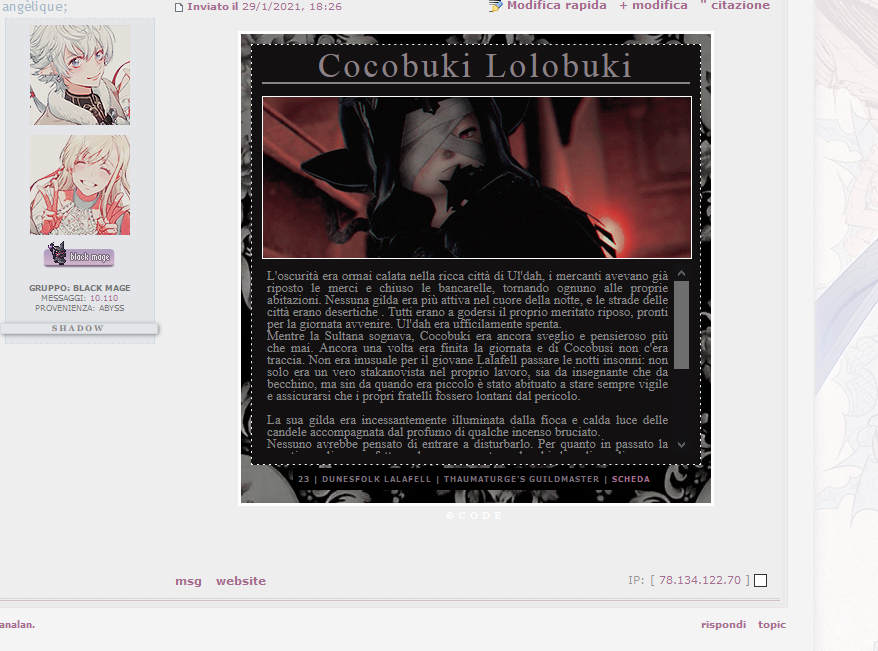Tick the checkbox next to the IP address
The width and height of the screenshot is (878, 651).
(x=760, y=581)
